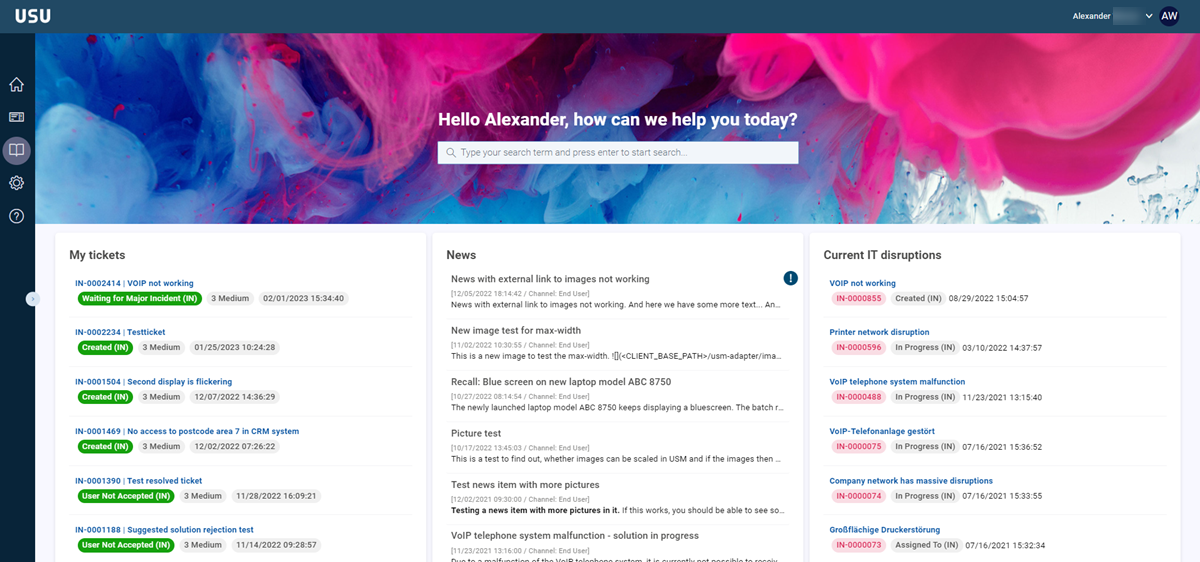Open ticket IN-0001469 No access to postcode area
1200x562 pixels.
[187, 431]
